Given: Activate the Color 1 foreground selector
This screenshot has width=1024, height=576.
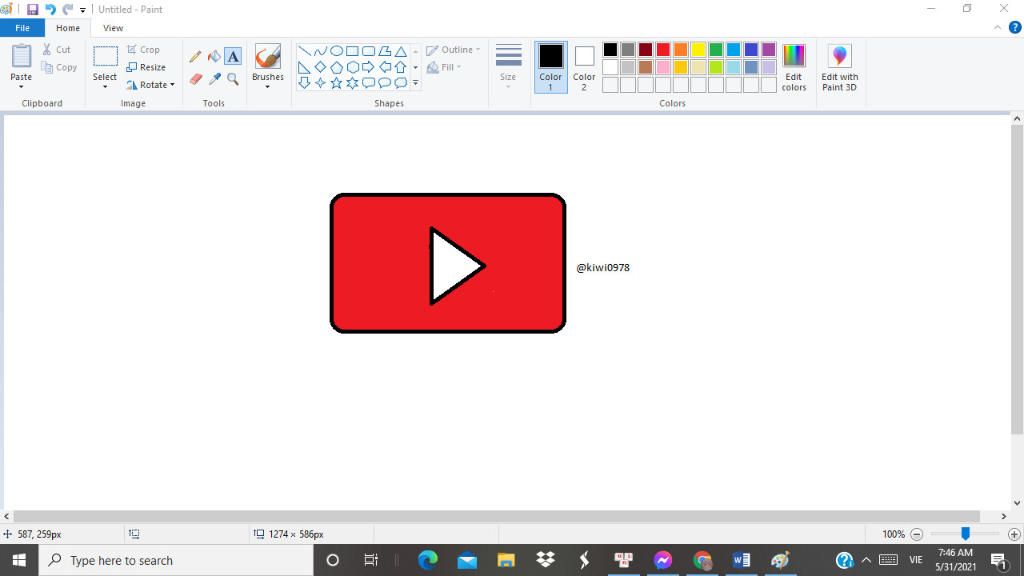Looking at the screenshot, I should (551, 67).
